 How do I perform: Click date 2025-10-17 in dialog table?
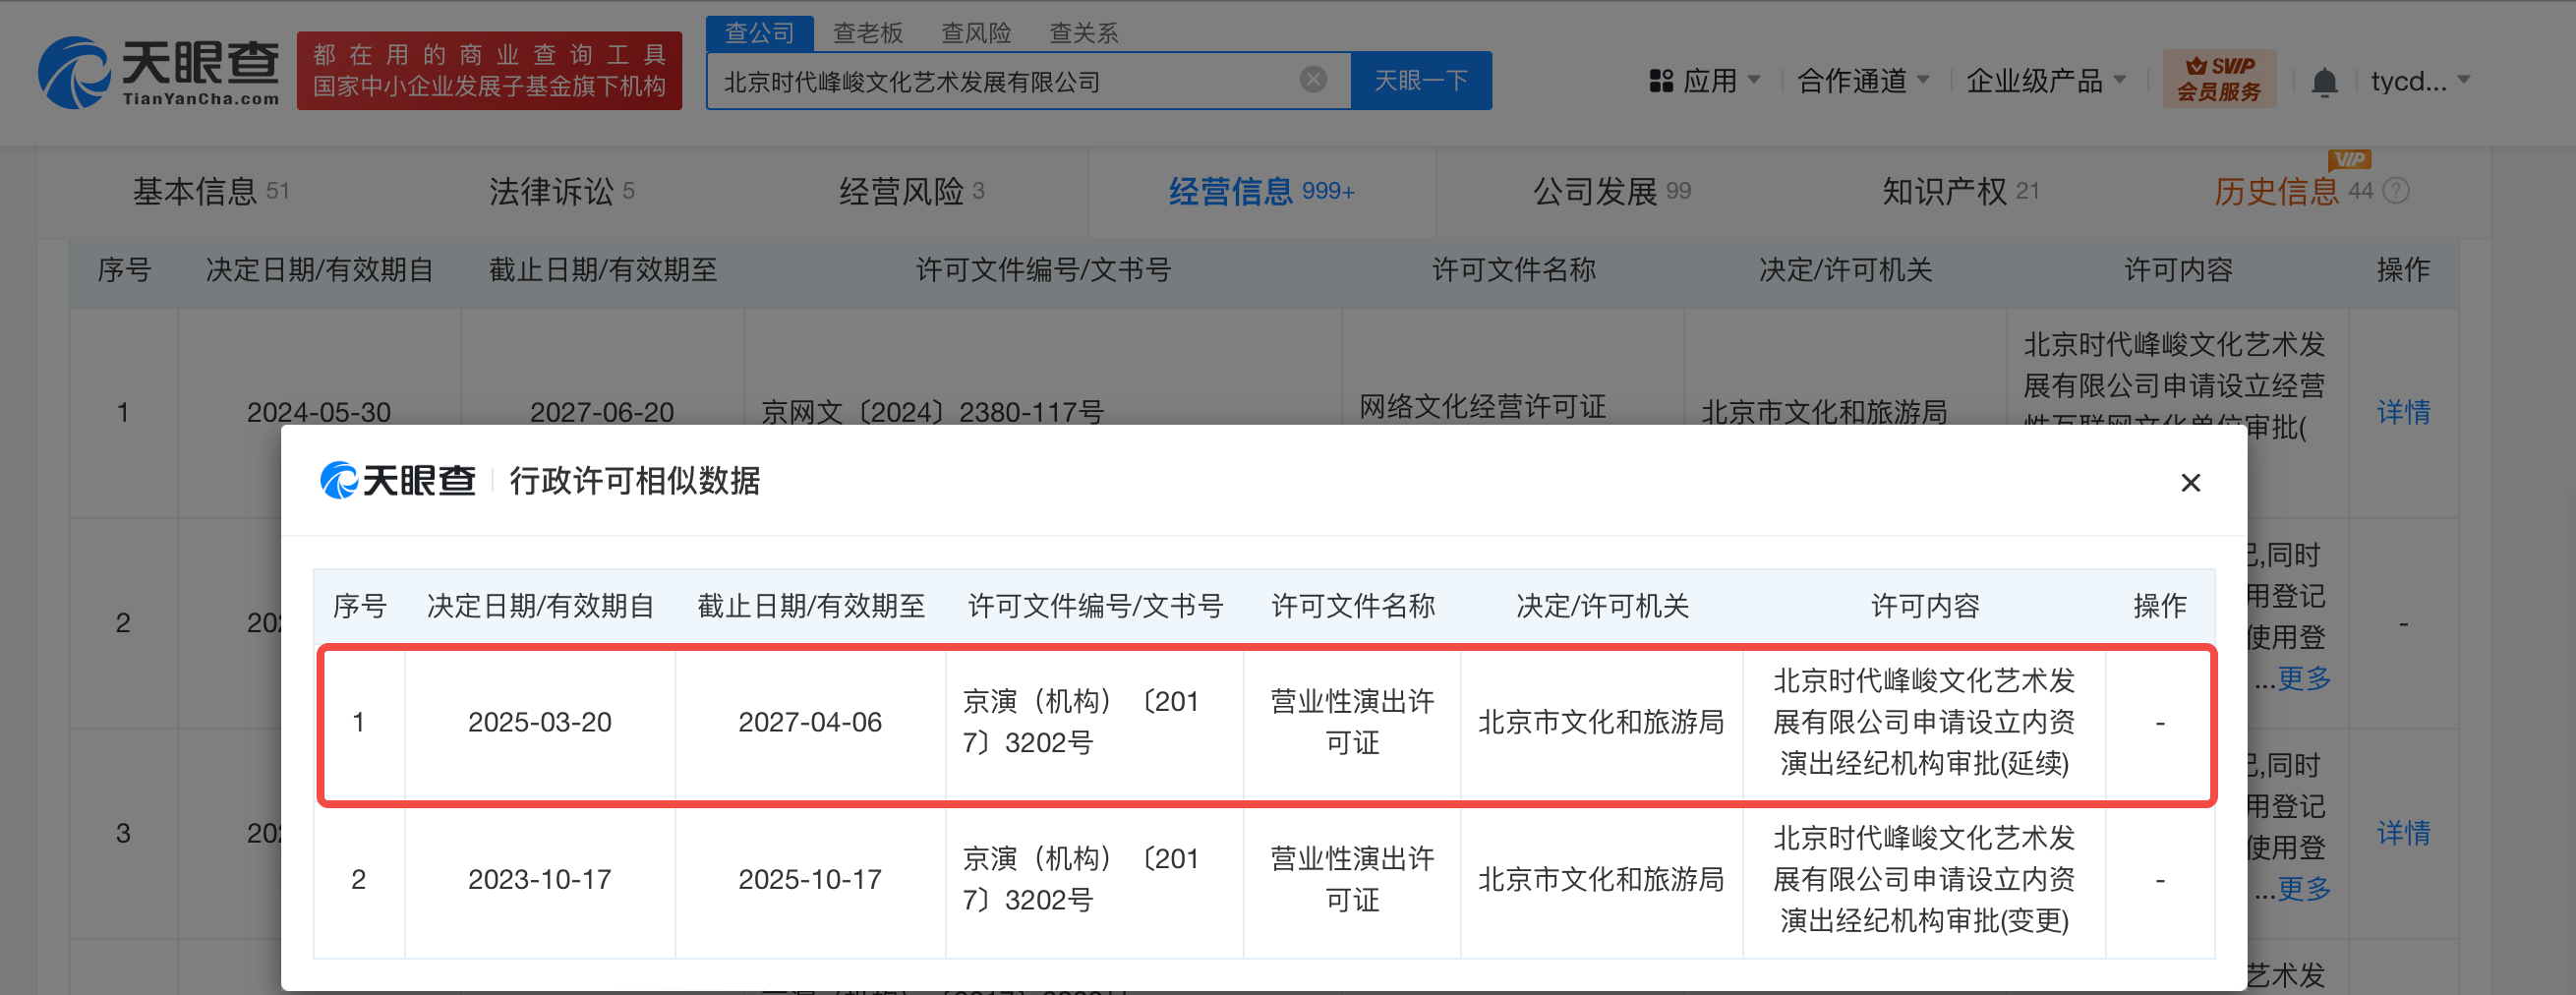pyautogui.click(x=810, y=879)
